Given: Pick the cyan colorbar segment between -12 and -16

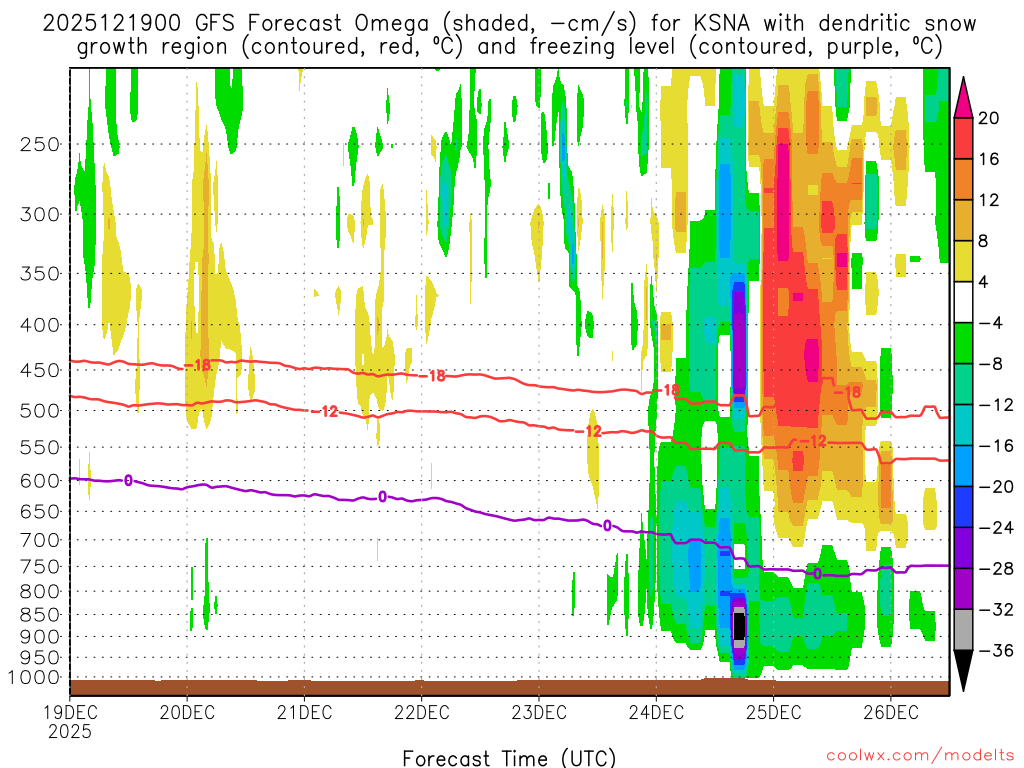Looking at the screenshot, I should point(963,425).
